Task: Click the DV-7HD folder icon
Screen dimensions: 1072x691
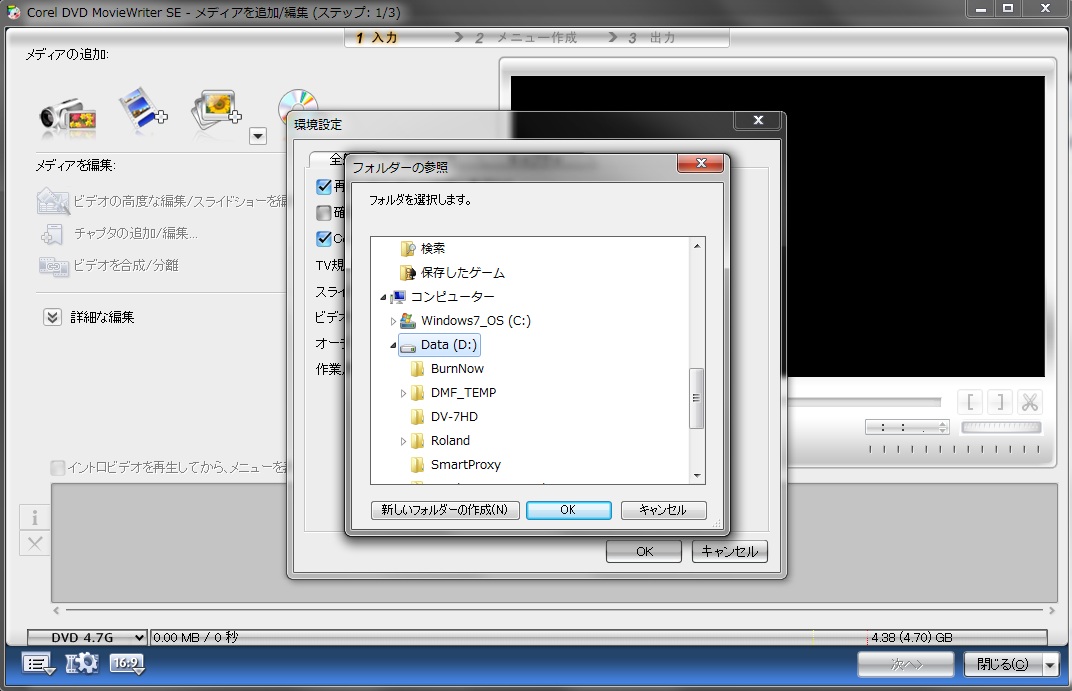Action: tap(418, 417)
